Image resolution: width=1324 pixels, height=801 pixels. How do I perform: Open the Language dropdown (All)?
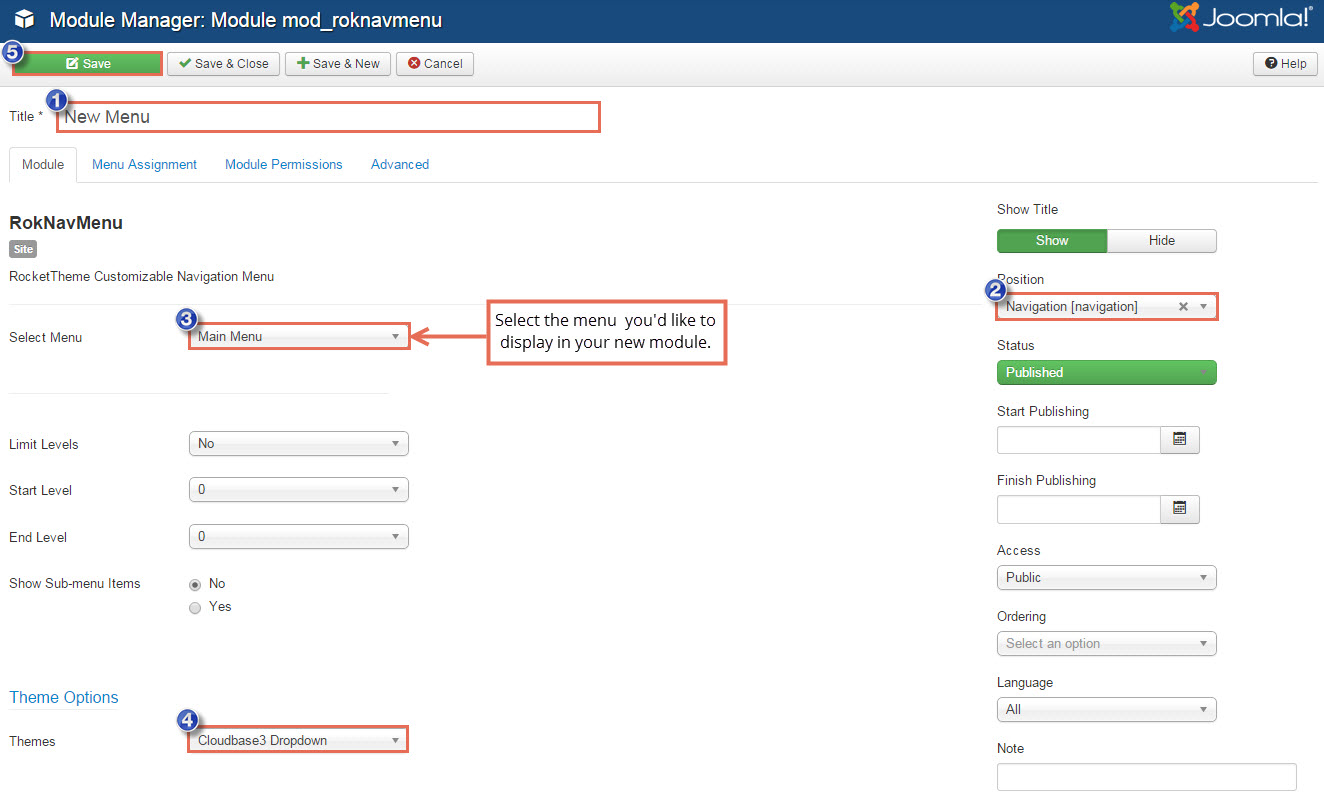[1107, 710]
